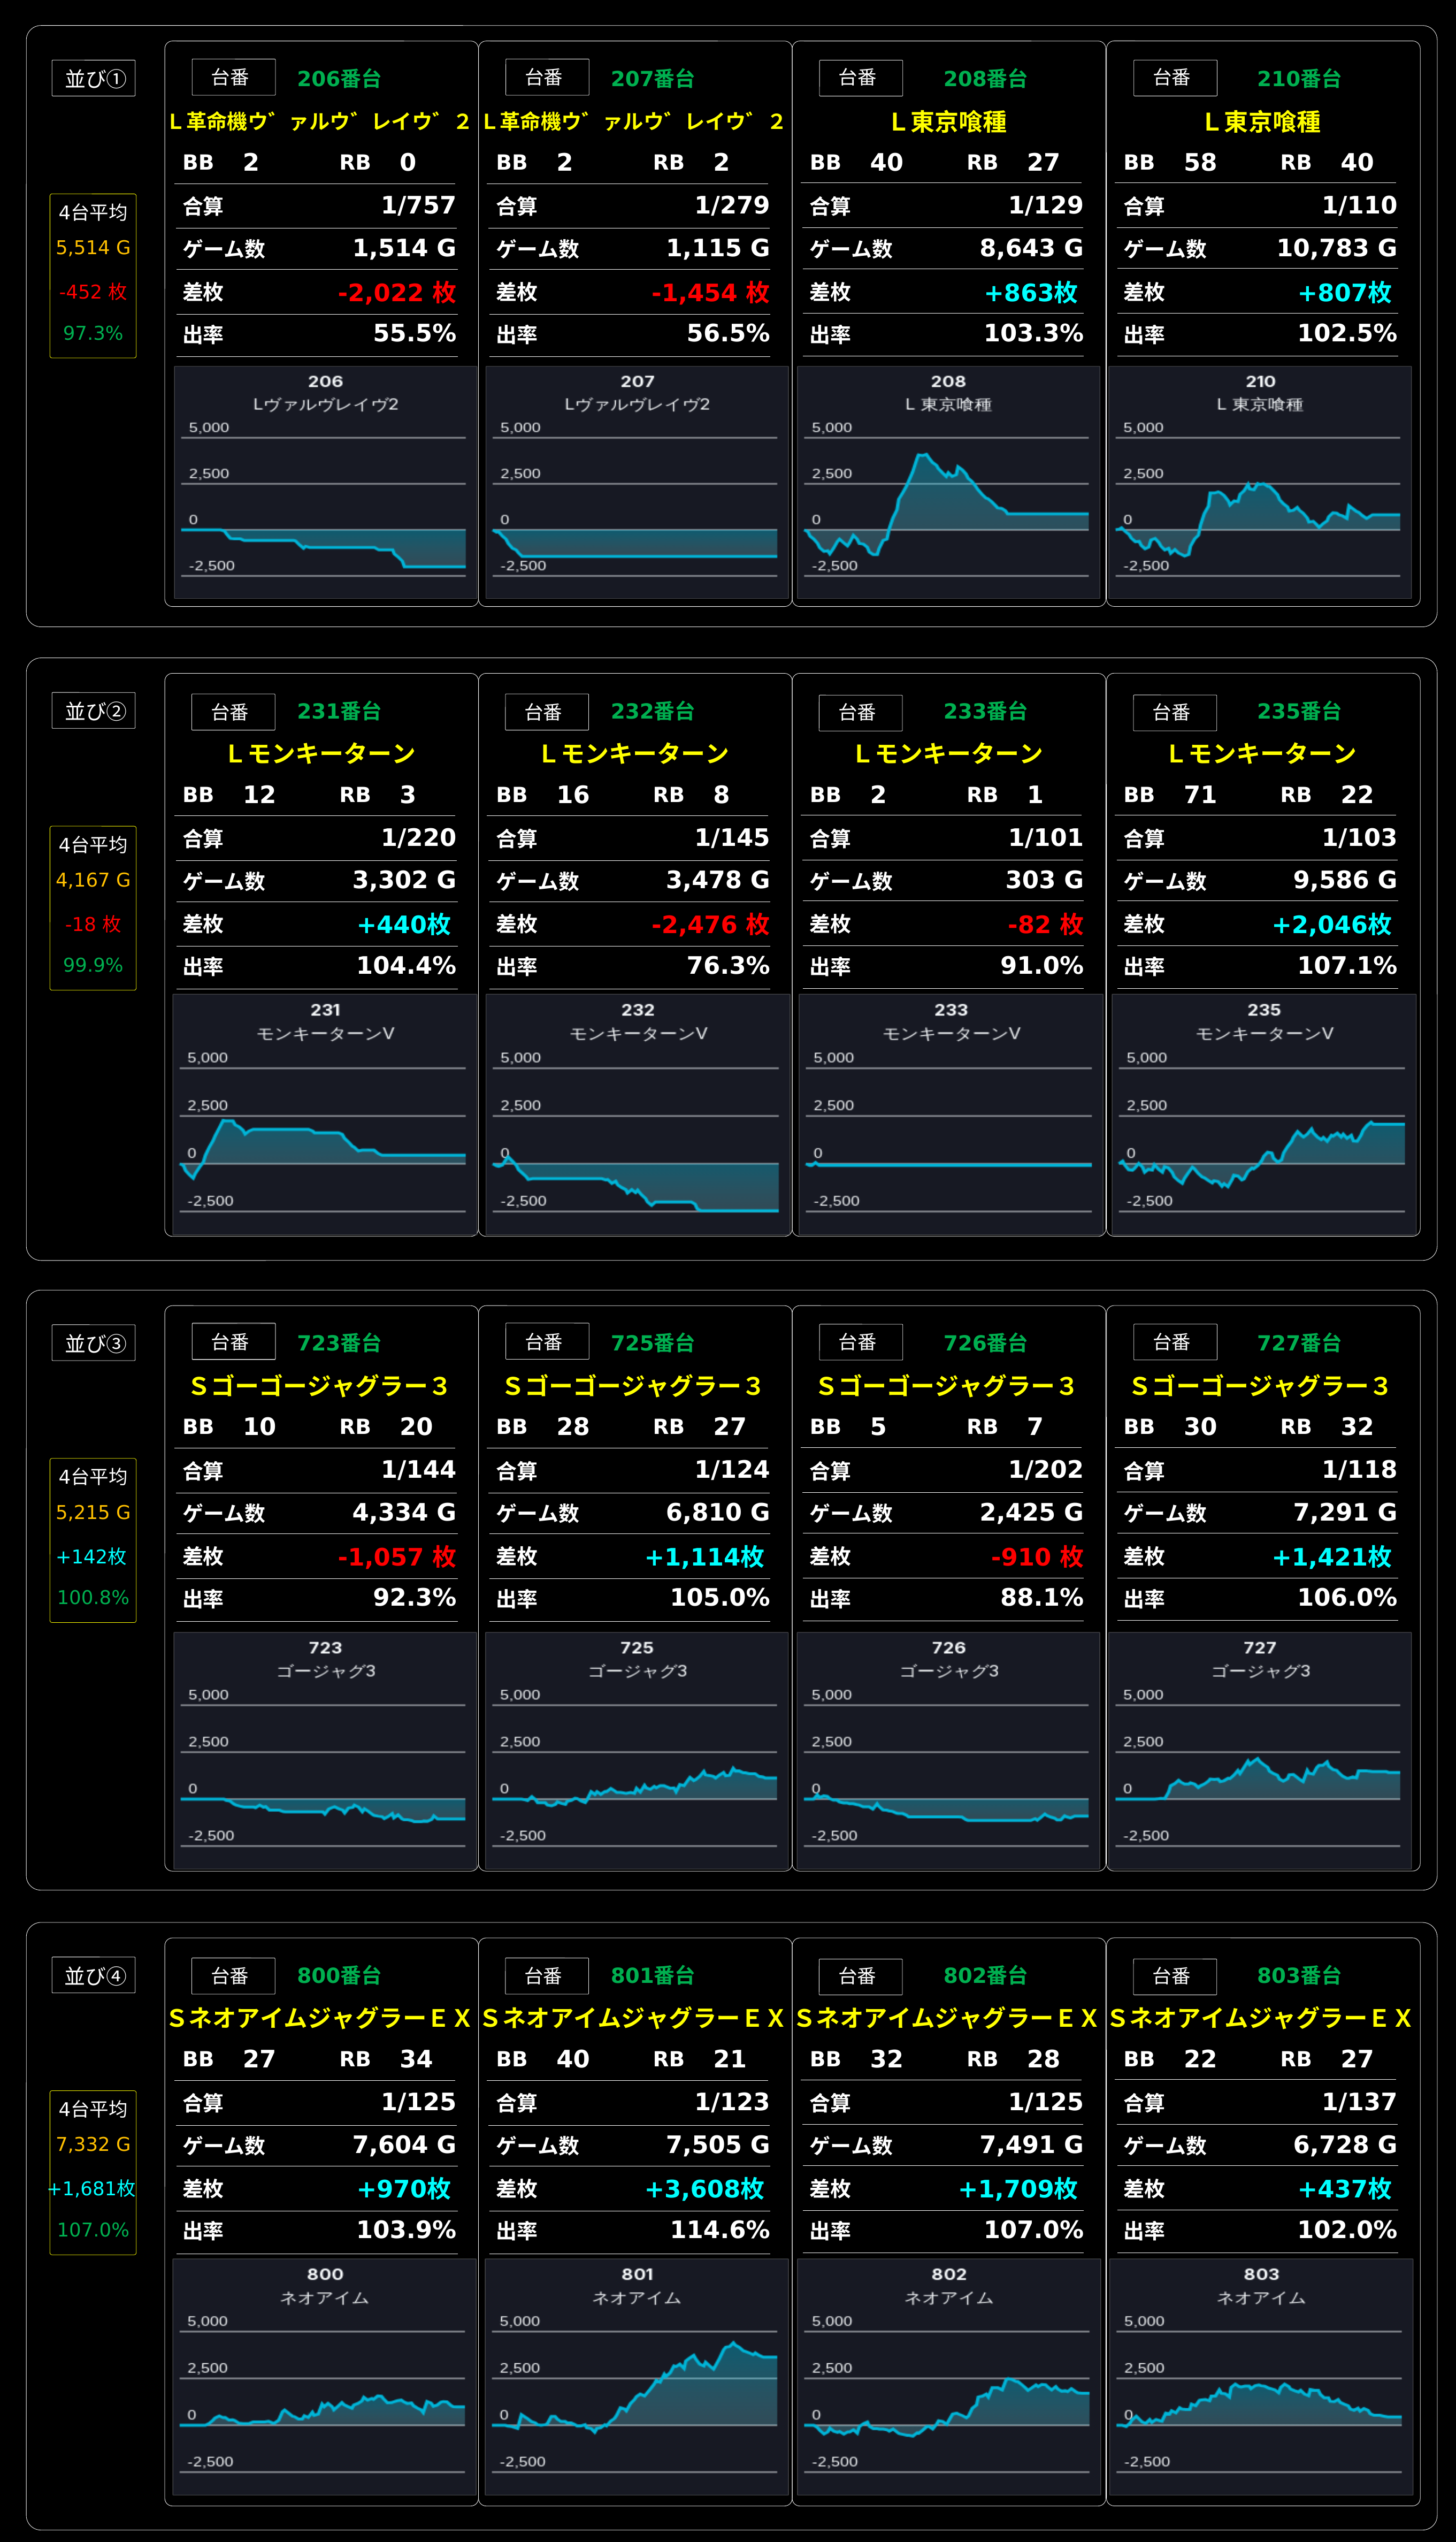Click the 並び④ group label

point(94,1975)
